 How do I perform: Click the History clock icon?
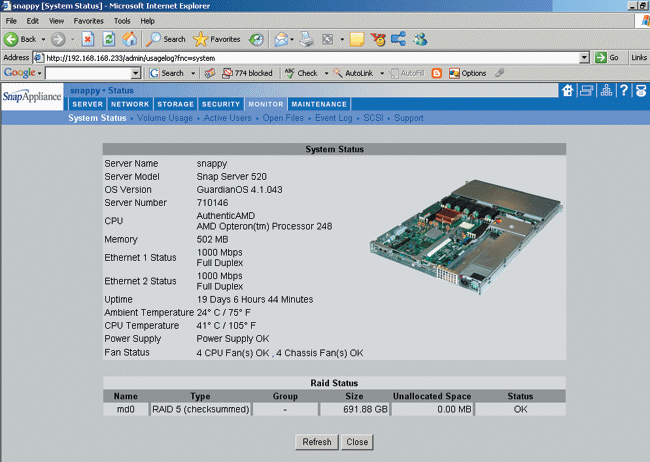pos(256,39)
